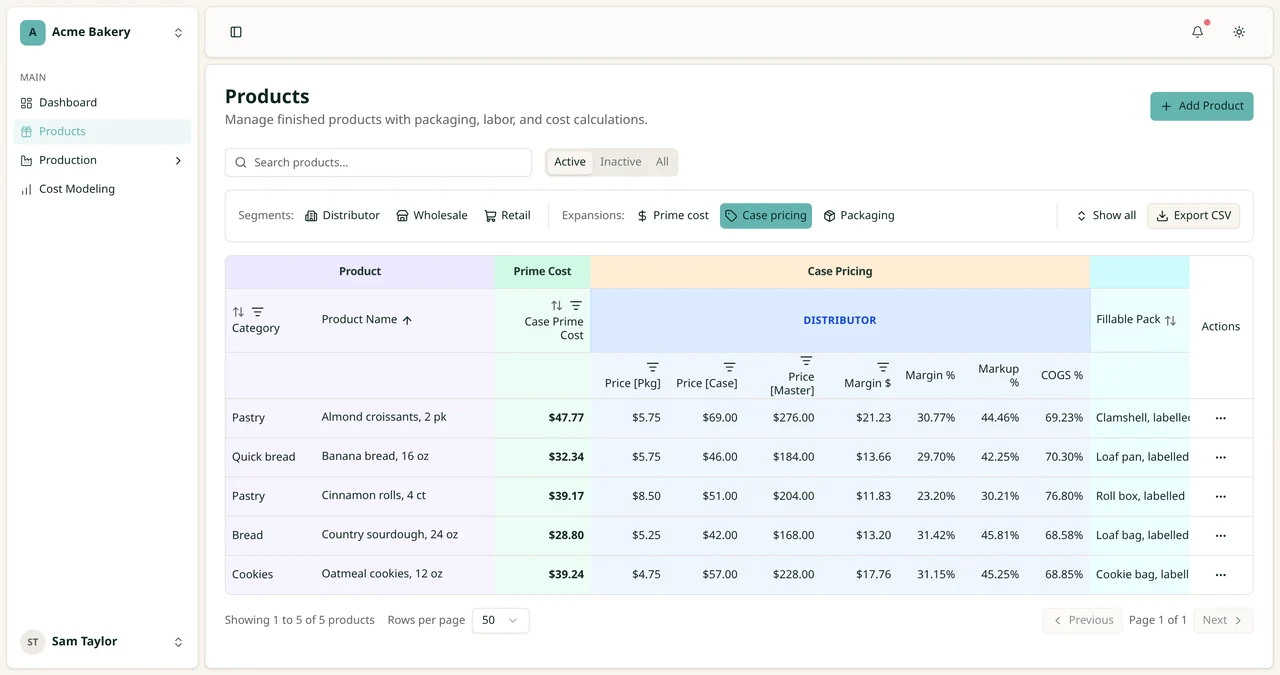Screen dimensions: 1280x675
Task: Select the Oatmeal cookies, 12 oz name
Action: coord(382,574)
